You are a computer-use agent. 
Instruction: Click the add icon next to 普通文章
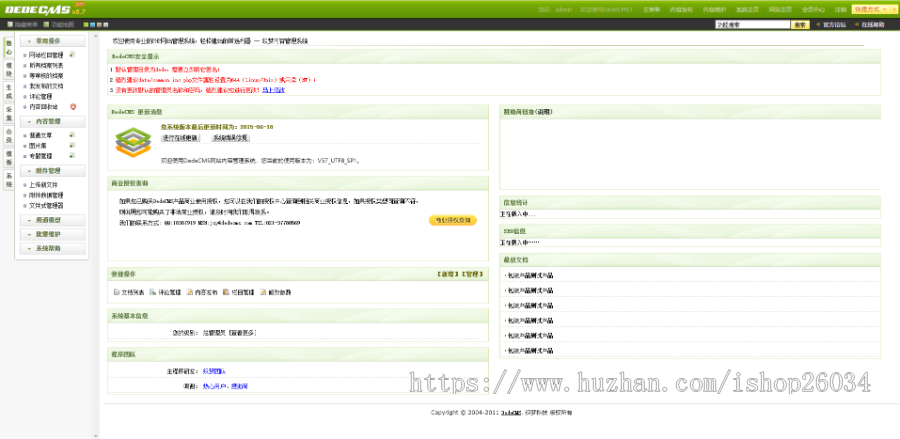72,135
